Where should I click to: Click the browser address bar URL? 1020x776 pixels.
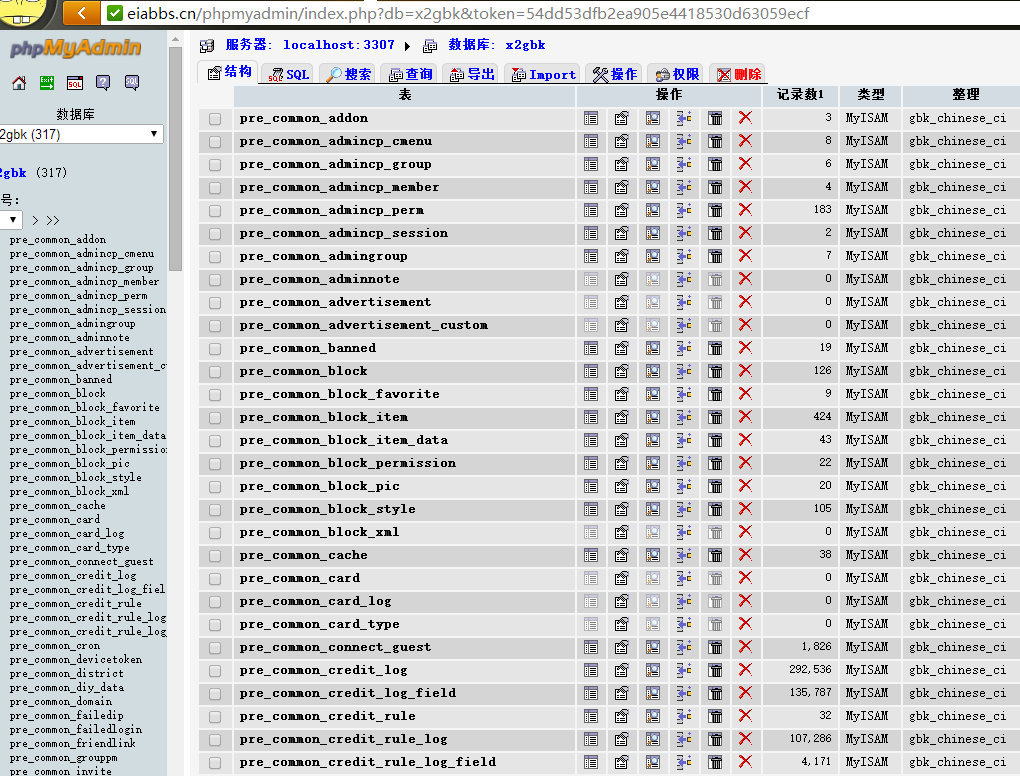(468, 13)
